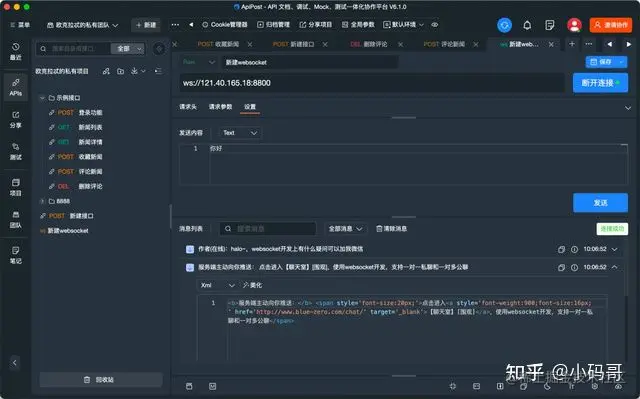Switch to the POST 收藏新闻 tab
Screen dimensions: 640x399
pos(218,44)
